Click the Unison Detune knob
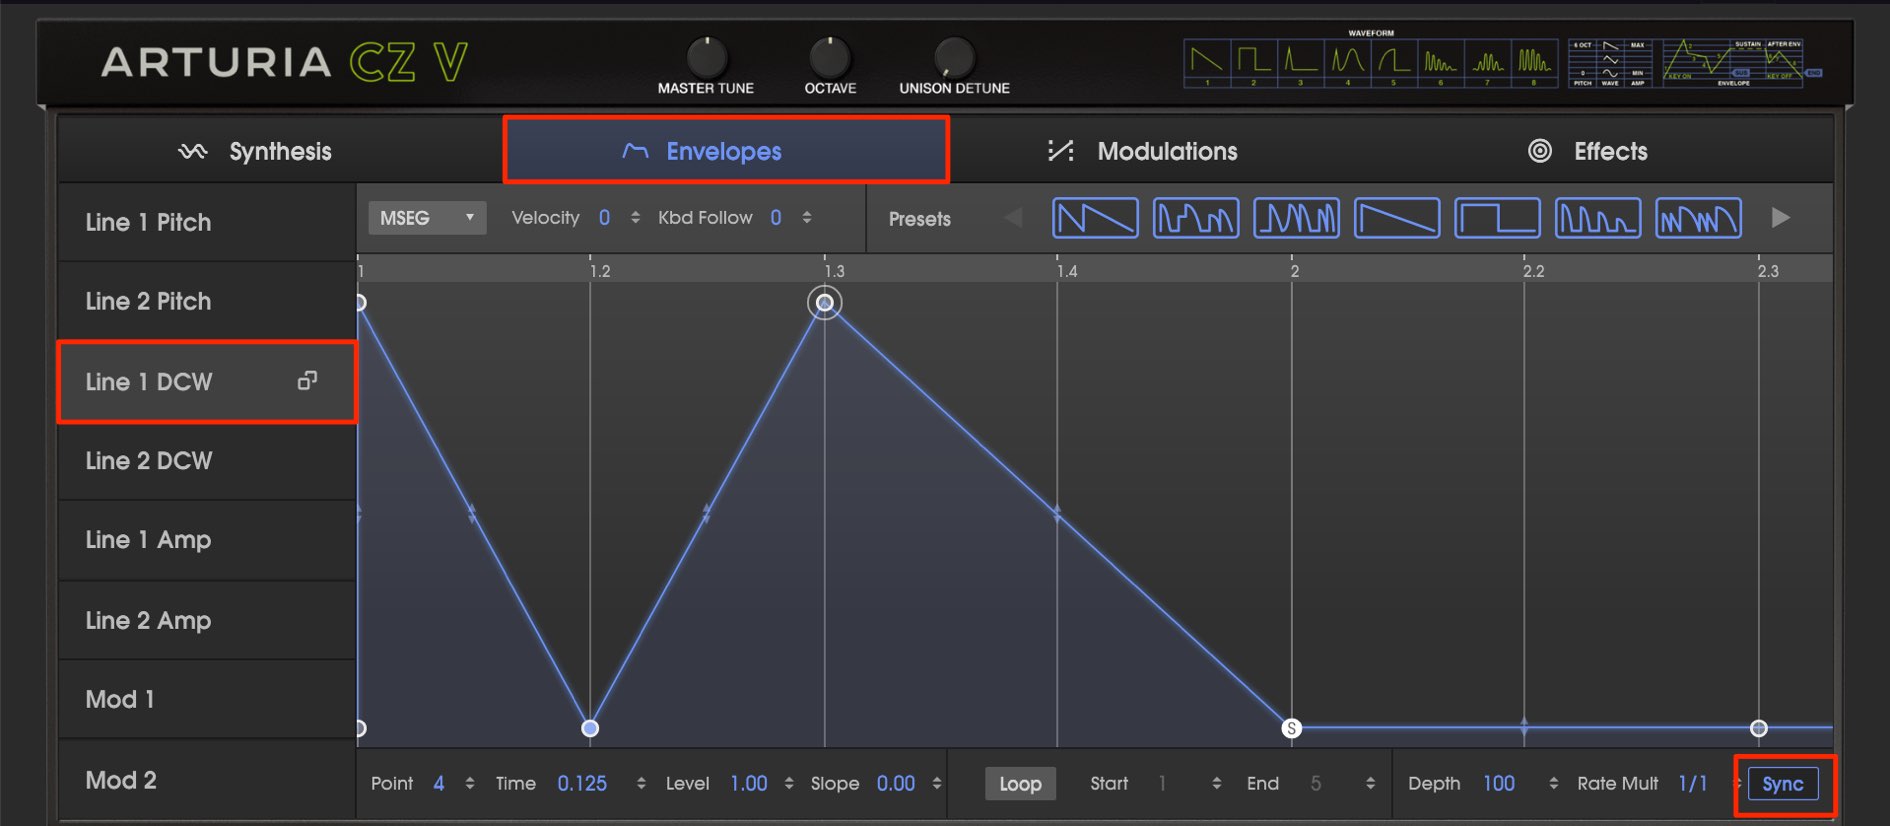The width and height of the screenshot is (1890, 826). coord(954,57)
